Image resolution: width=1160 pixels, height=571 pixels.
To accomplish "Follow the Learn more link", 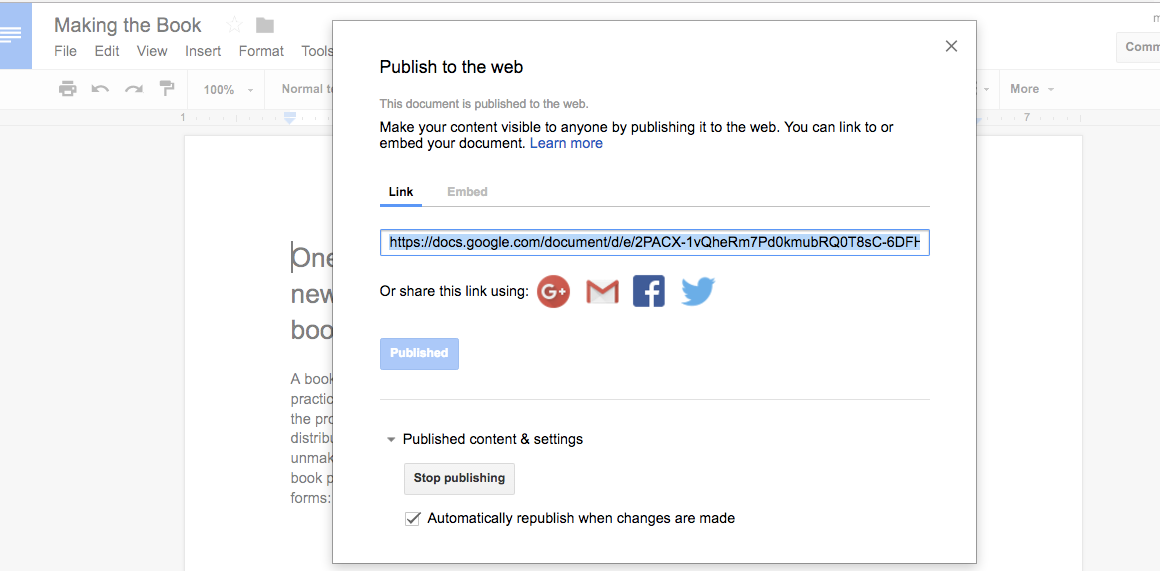I will 566,143.
